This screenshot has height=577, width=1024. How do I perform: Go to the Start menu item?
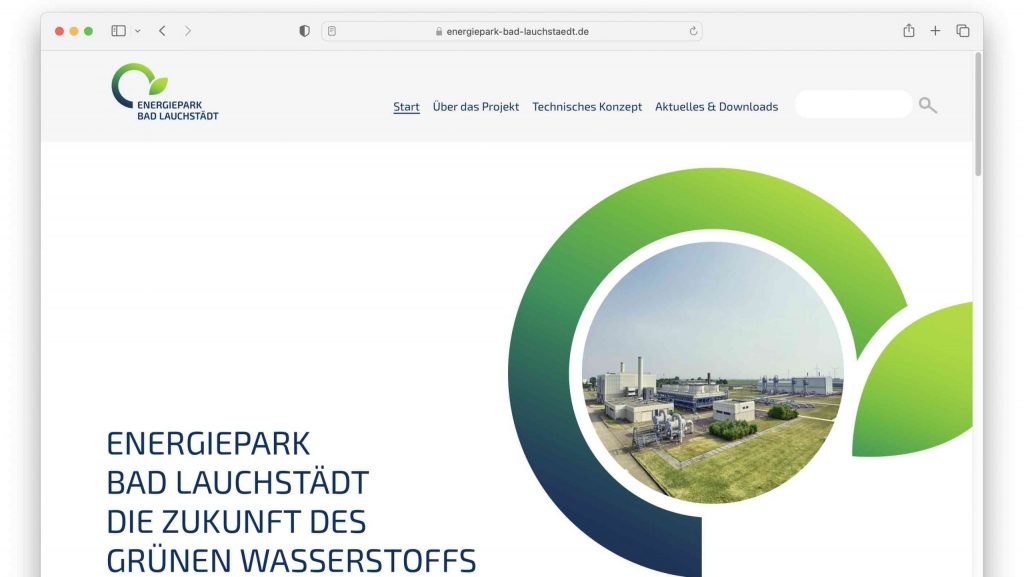point(406,106)
